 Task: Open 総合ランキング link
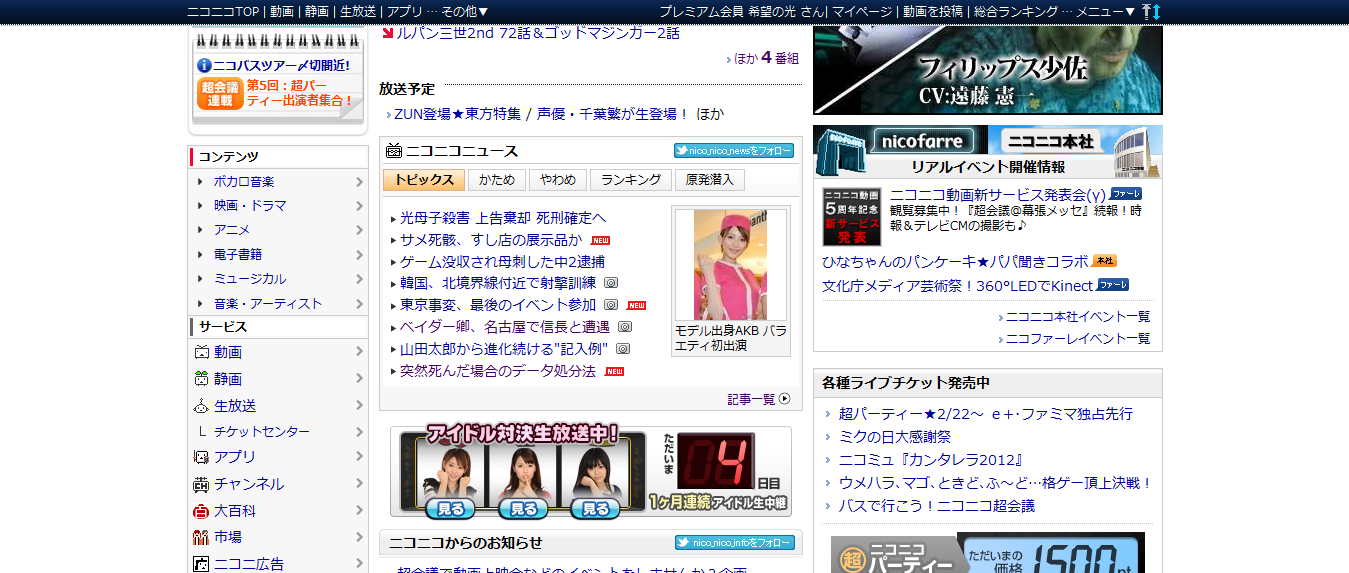coord(1016,11)
